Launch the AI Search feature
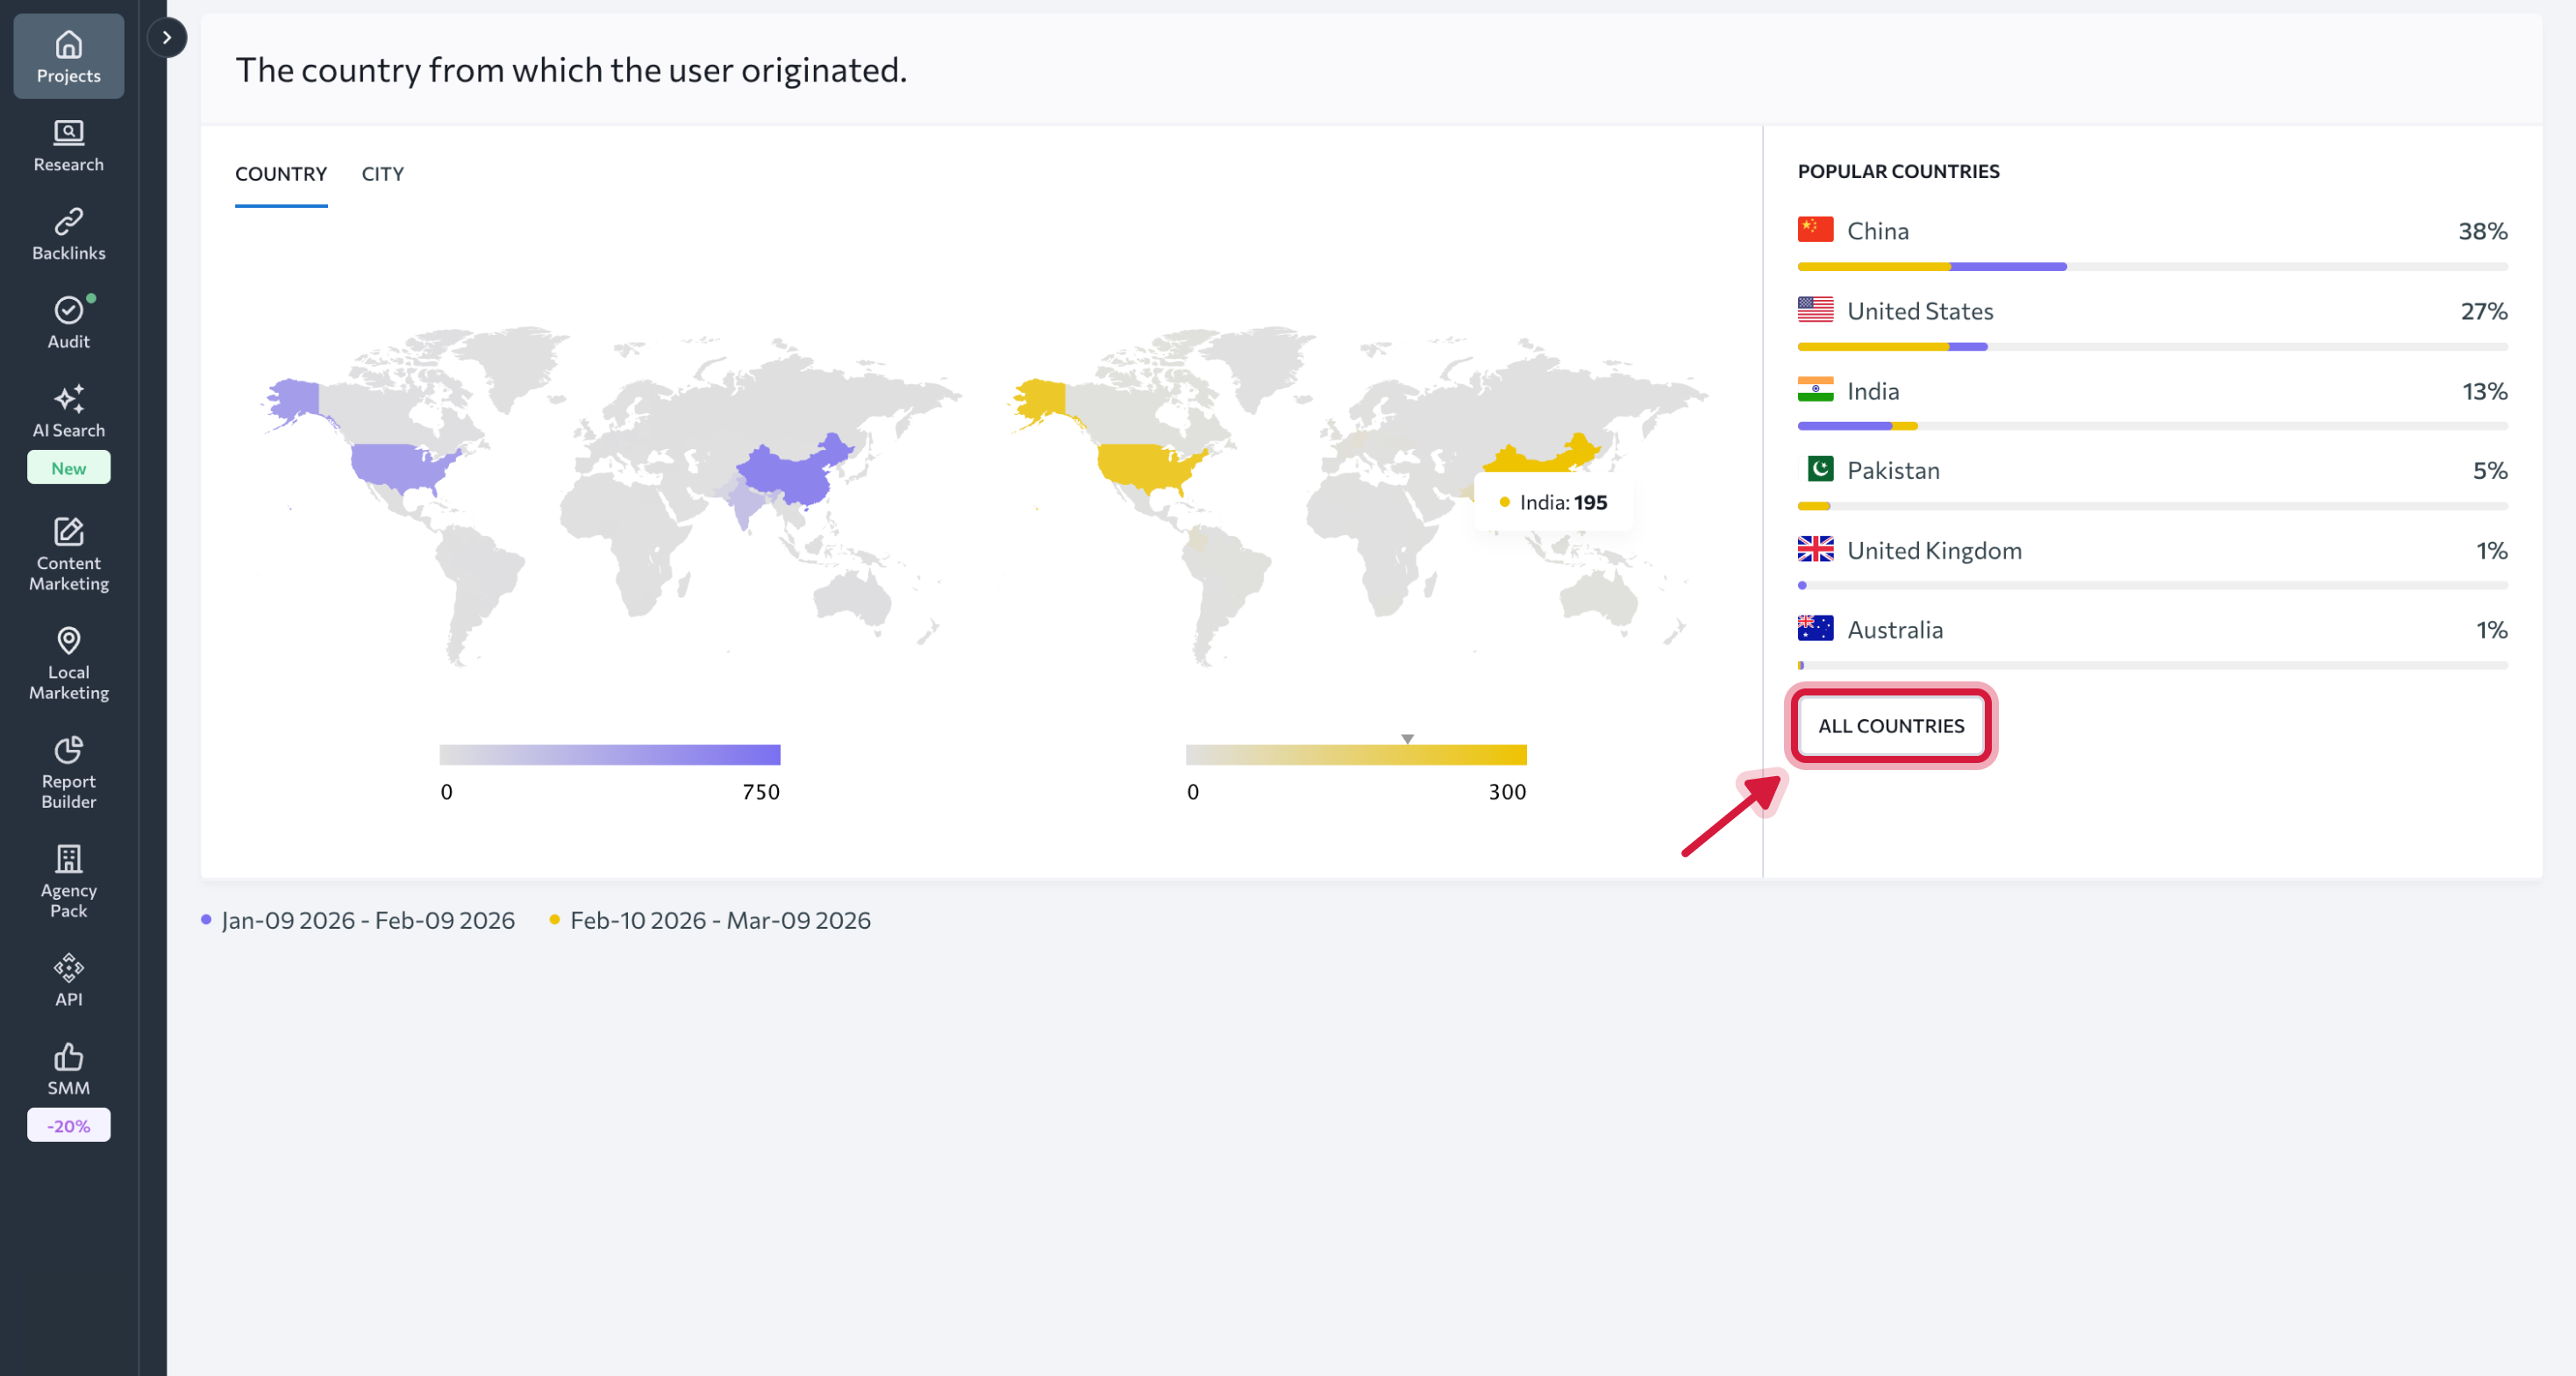 coord(68,412)
